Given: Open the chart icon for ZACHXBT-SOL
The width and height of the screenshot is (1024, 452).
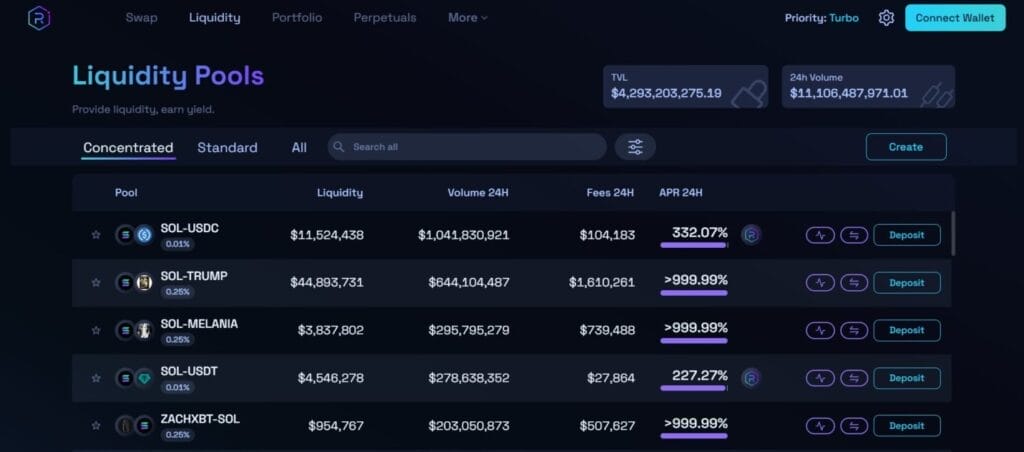Looking at the screenshot, I should tap(820, 425).
